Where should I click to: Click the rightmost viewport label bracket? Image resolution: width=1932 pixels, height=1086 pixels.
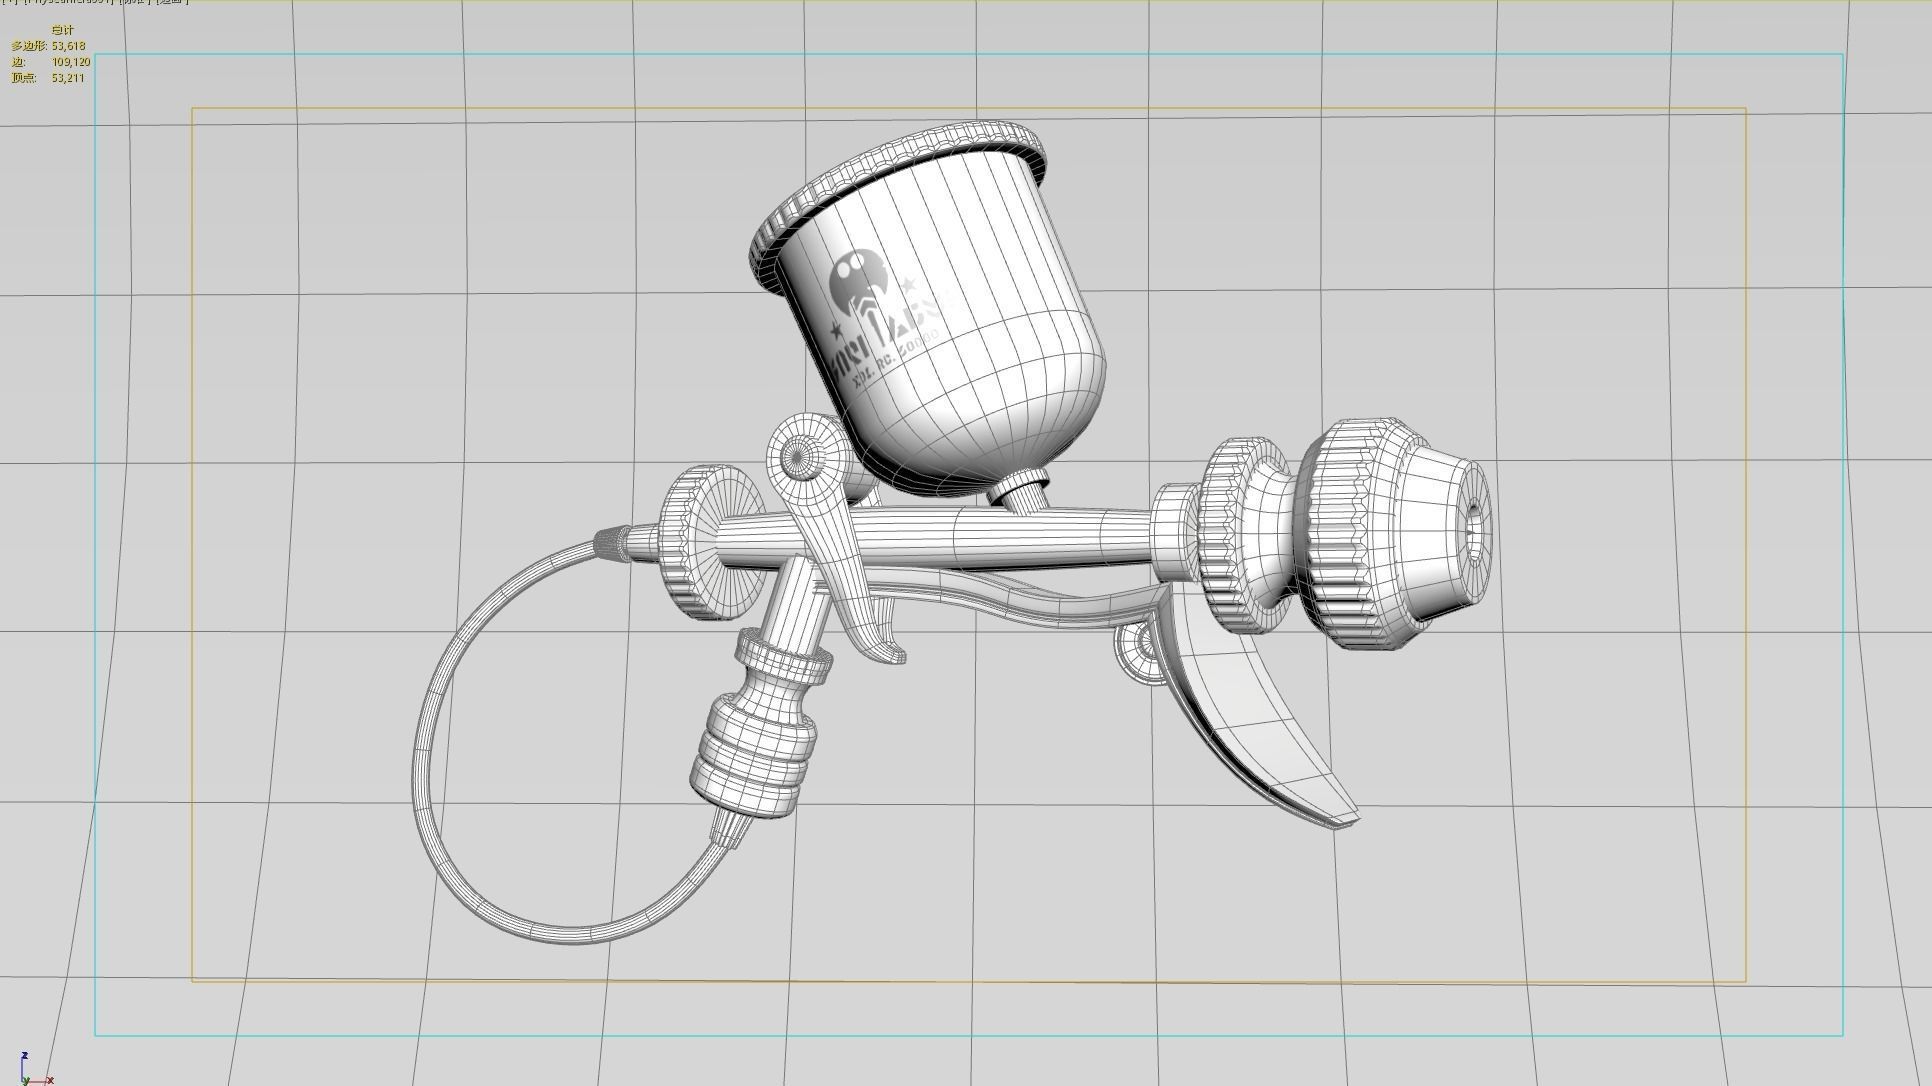[186, 3]
